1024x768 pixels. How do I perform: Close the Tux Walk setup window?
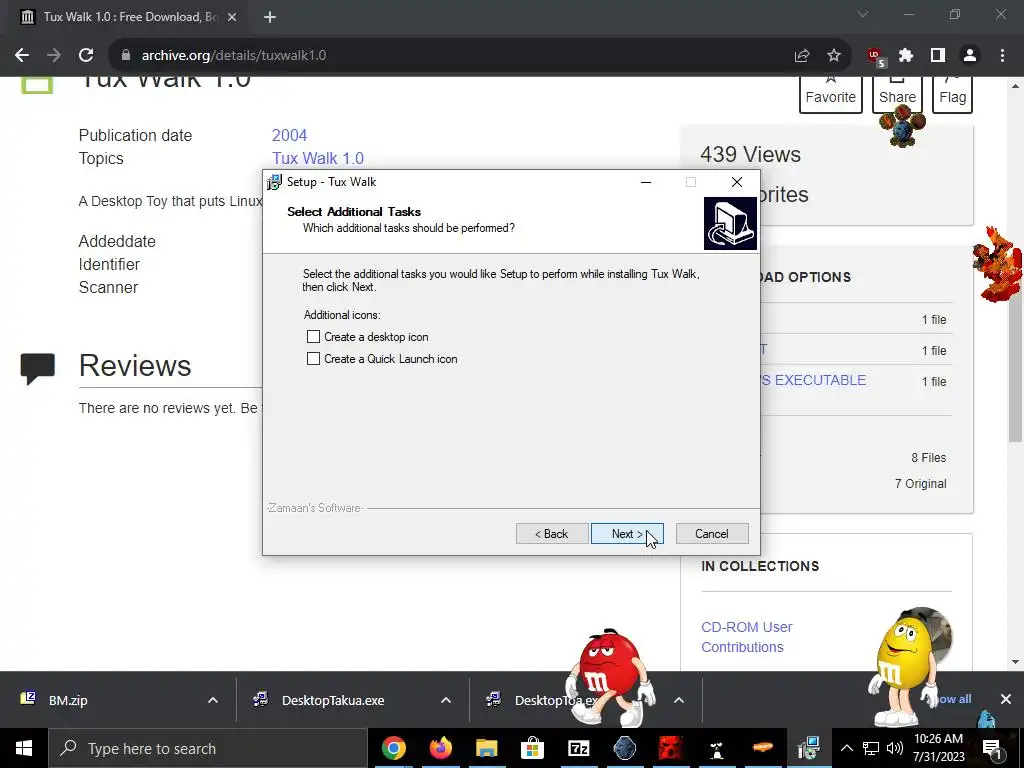[x=737, y=182]
